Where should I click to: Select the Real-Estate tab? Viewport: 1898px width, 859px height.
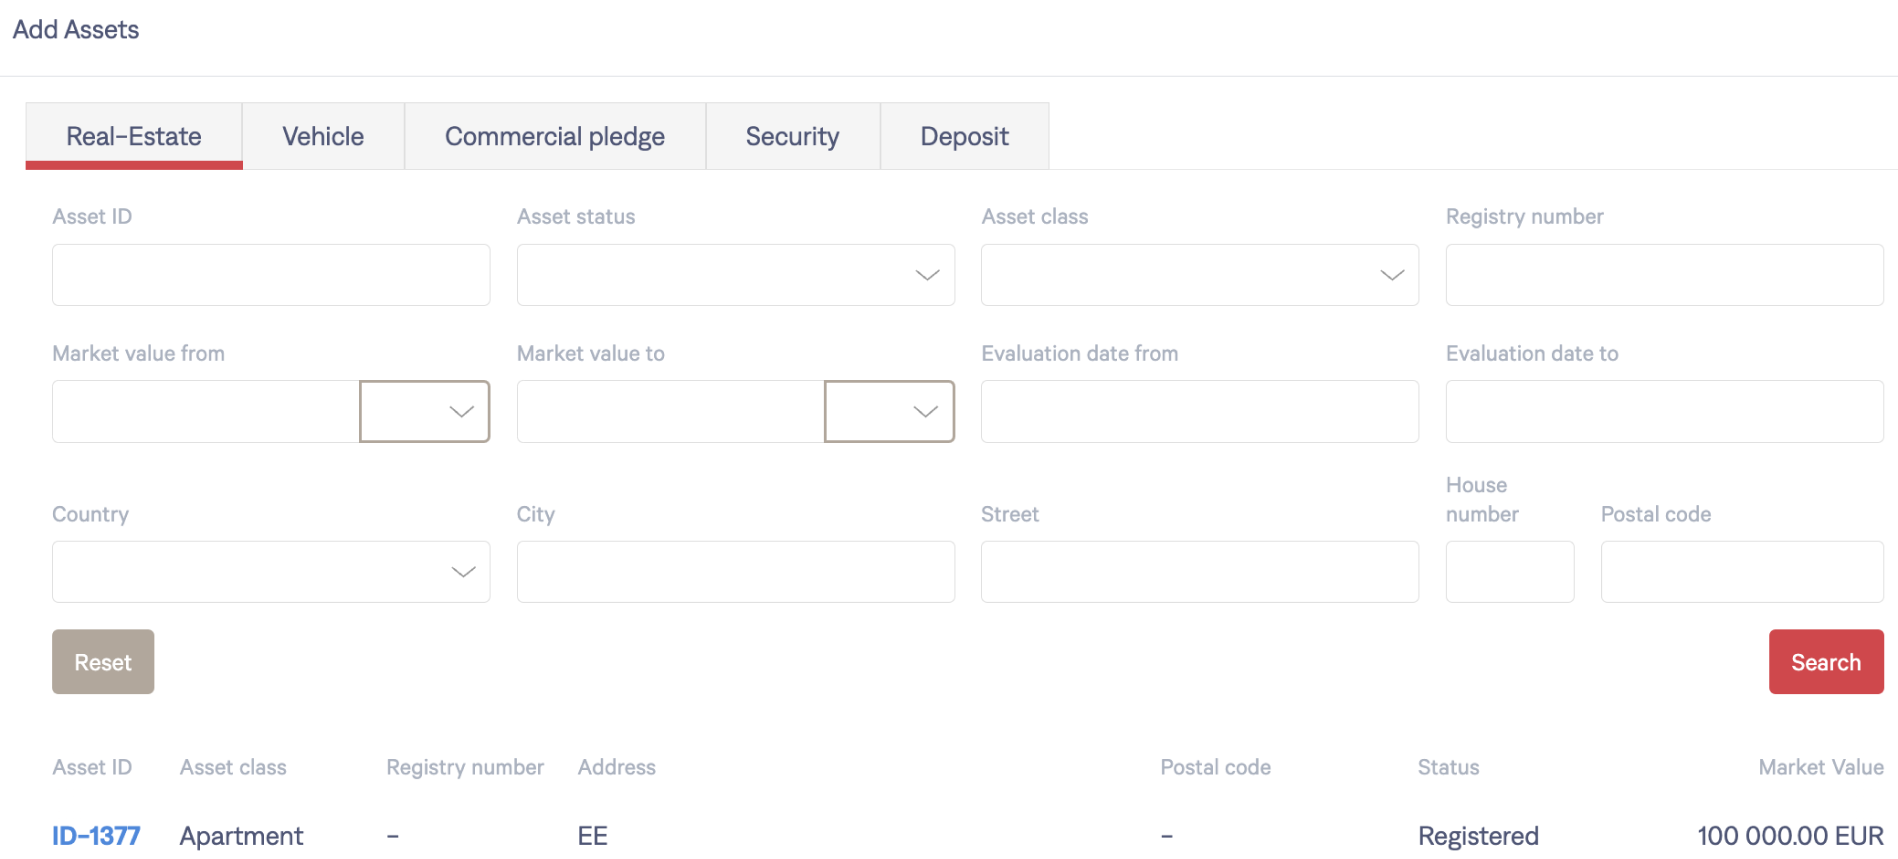tap(134, 136)
